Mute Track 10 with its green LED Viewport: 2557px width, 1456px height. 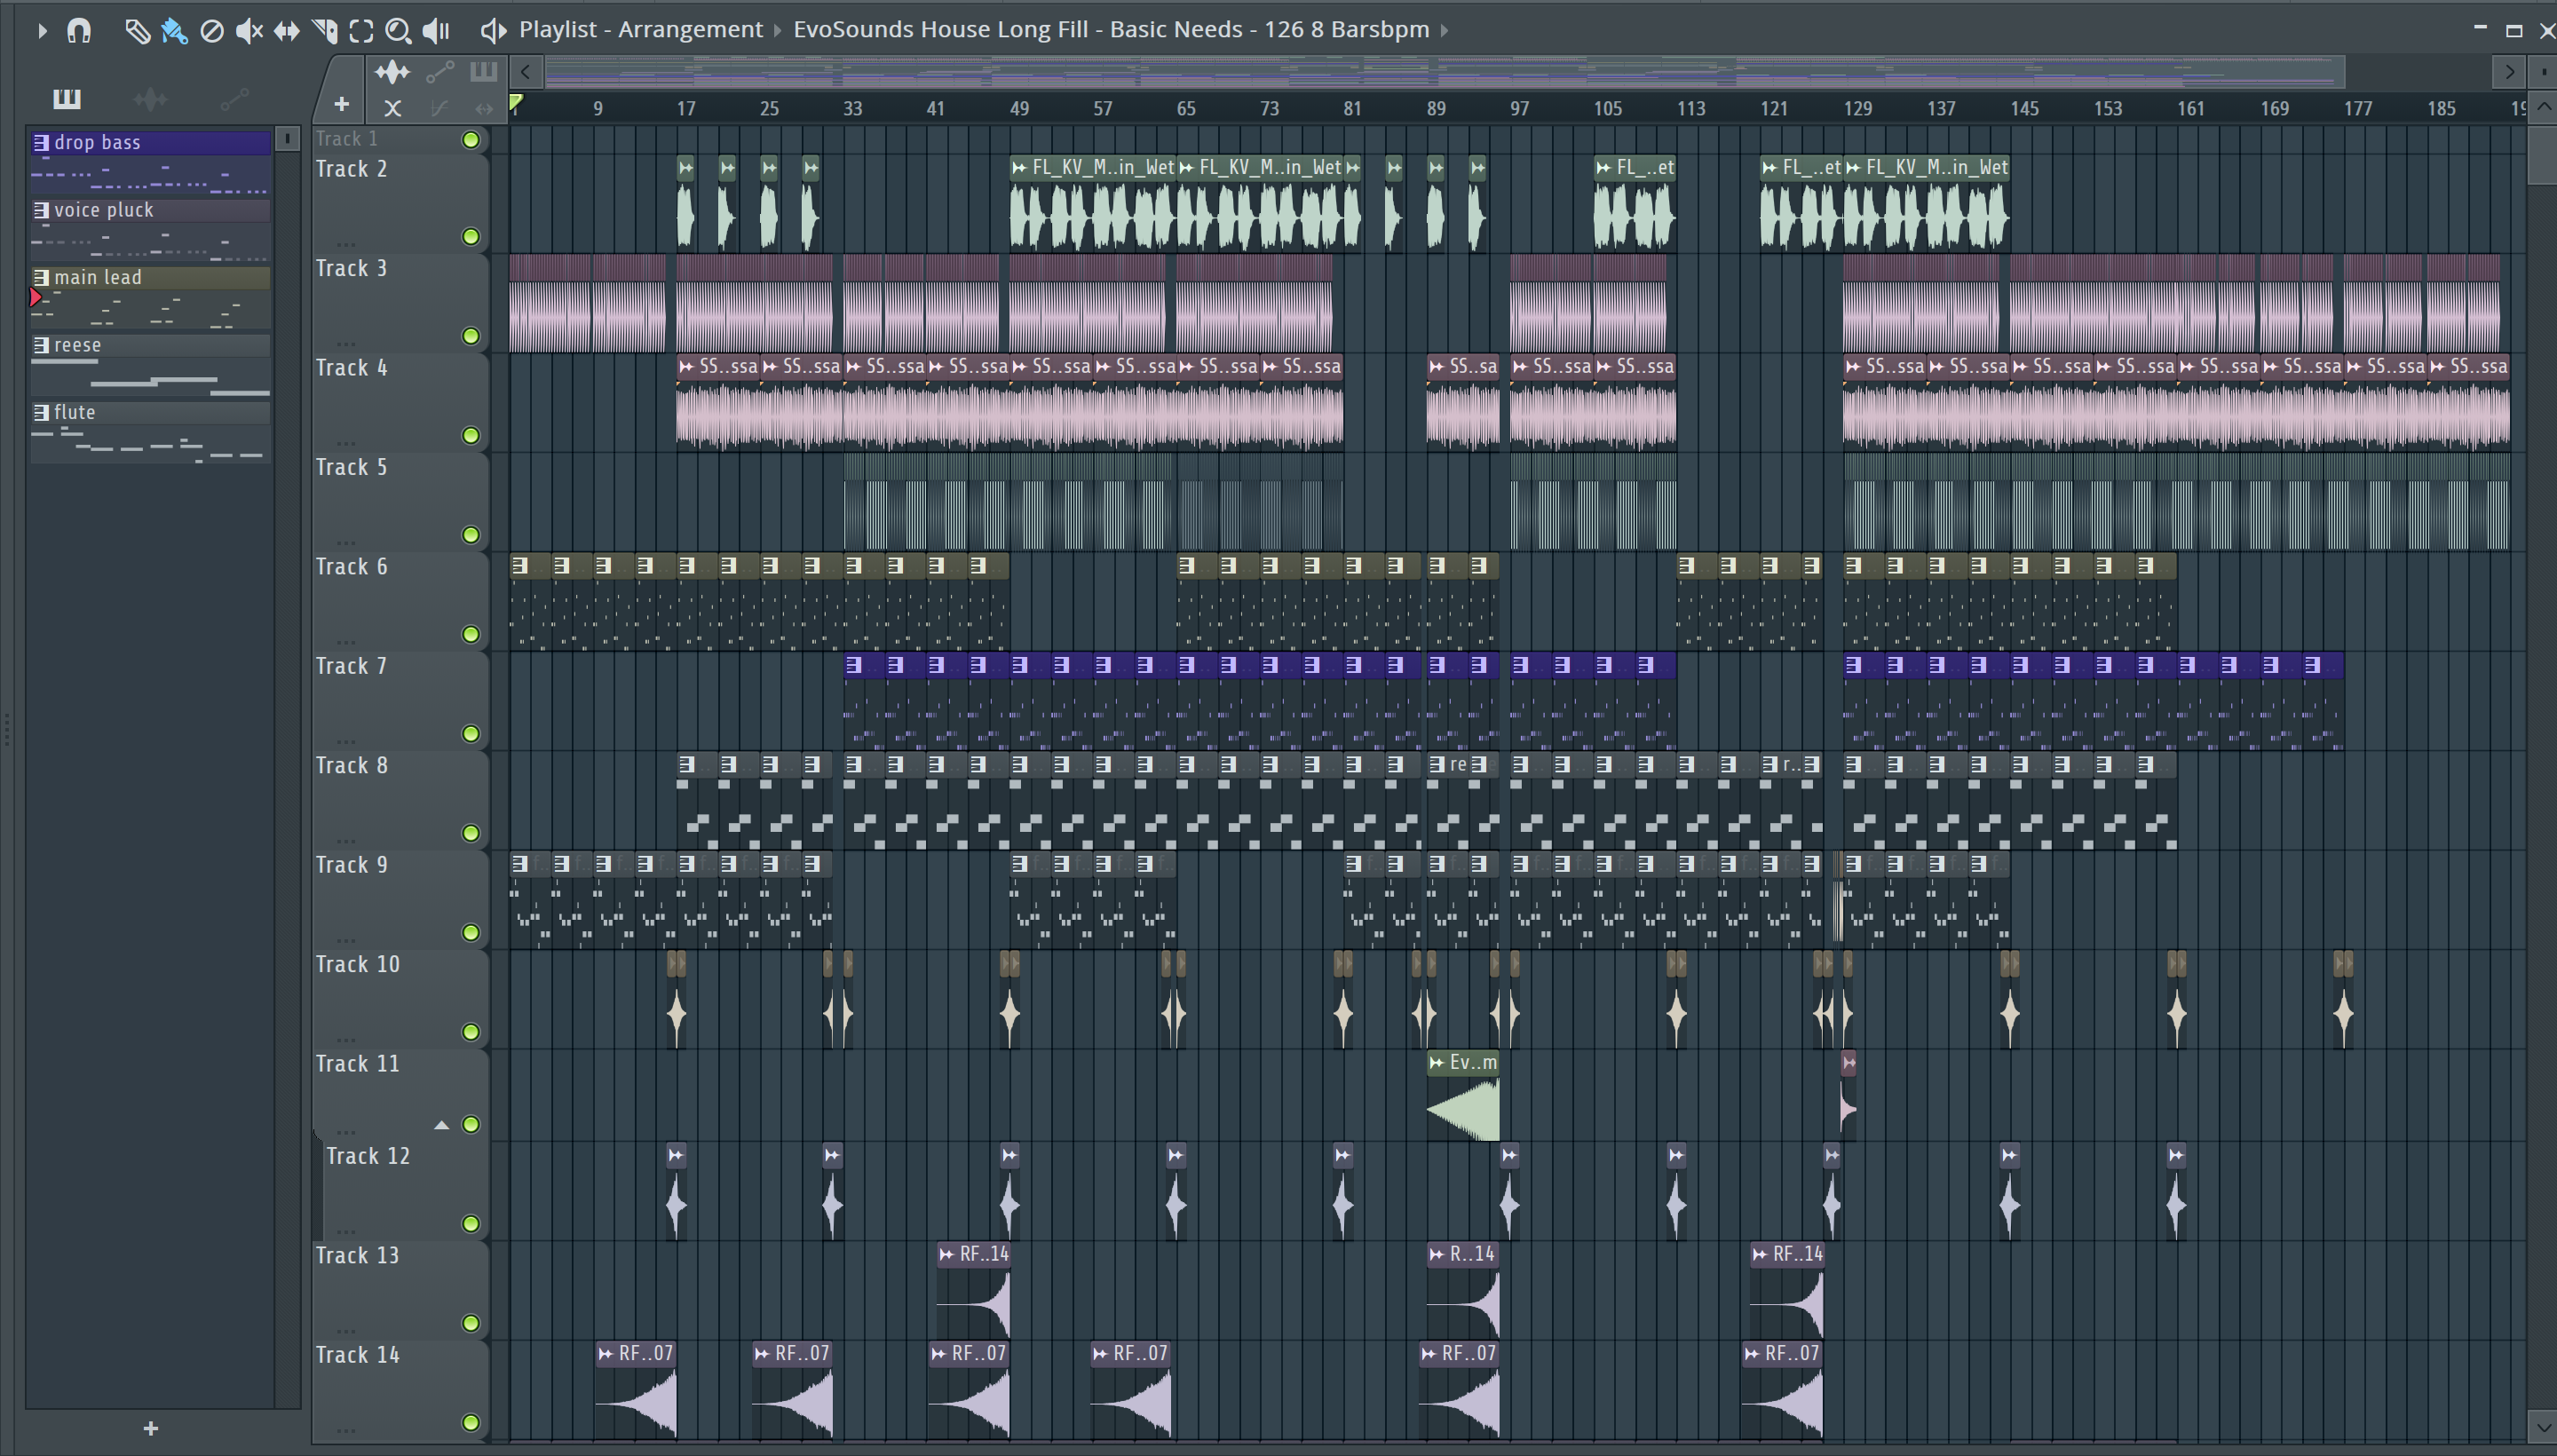pyautogui.click(x=471, y=1033)
